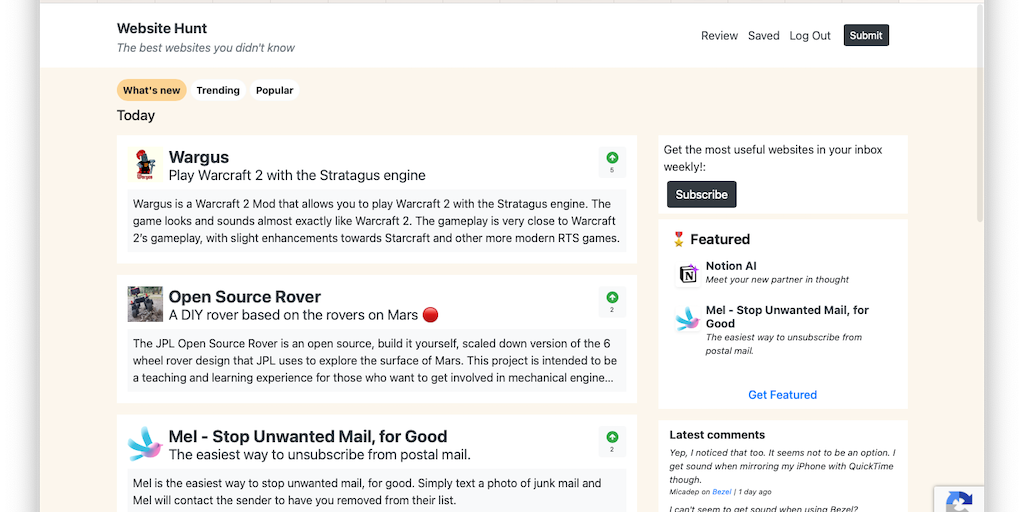Upvote the Mel unwanted mail listing

click(612, 440)
